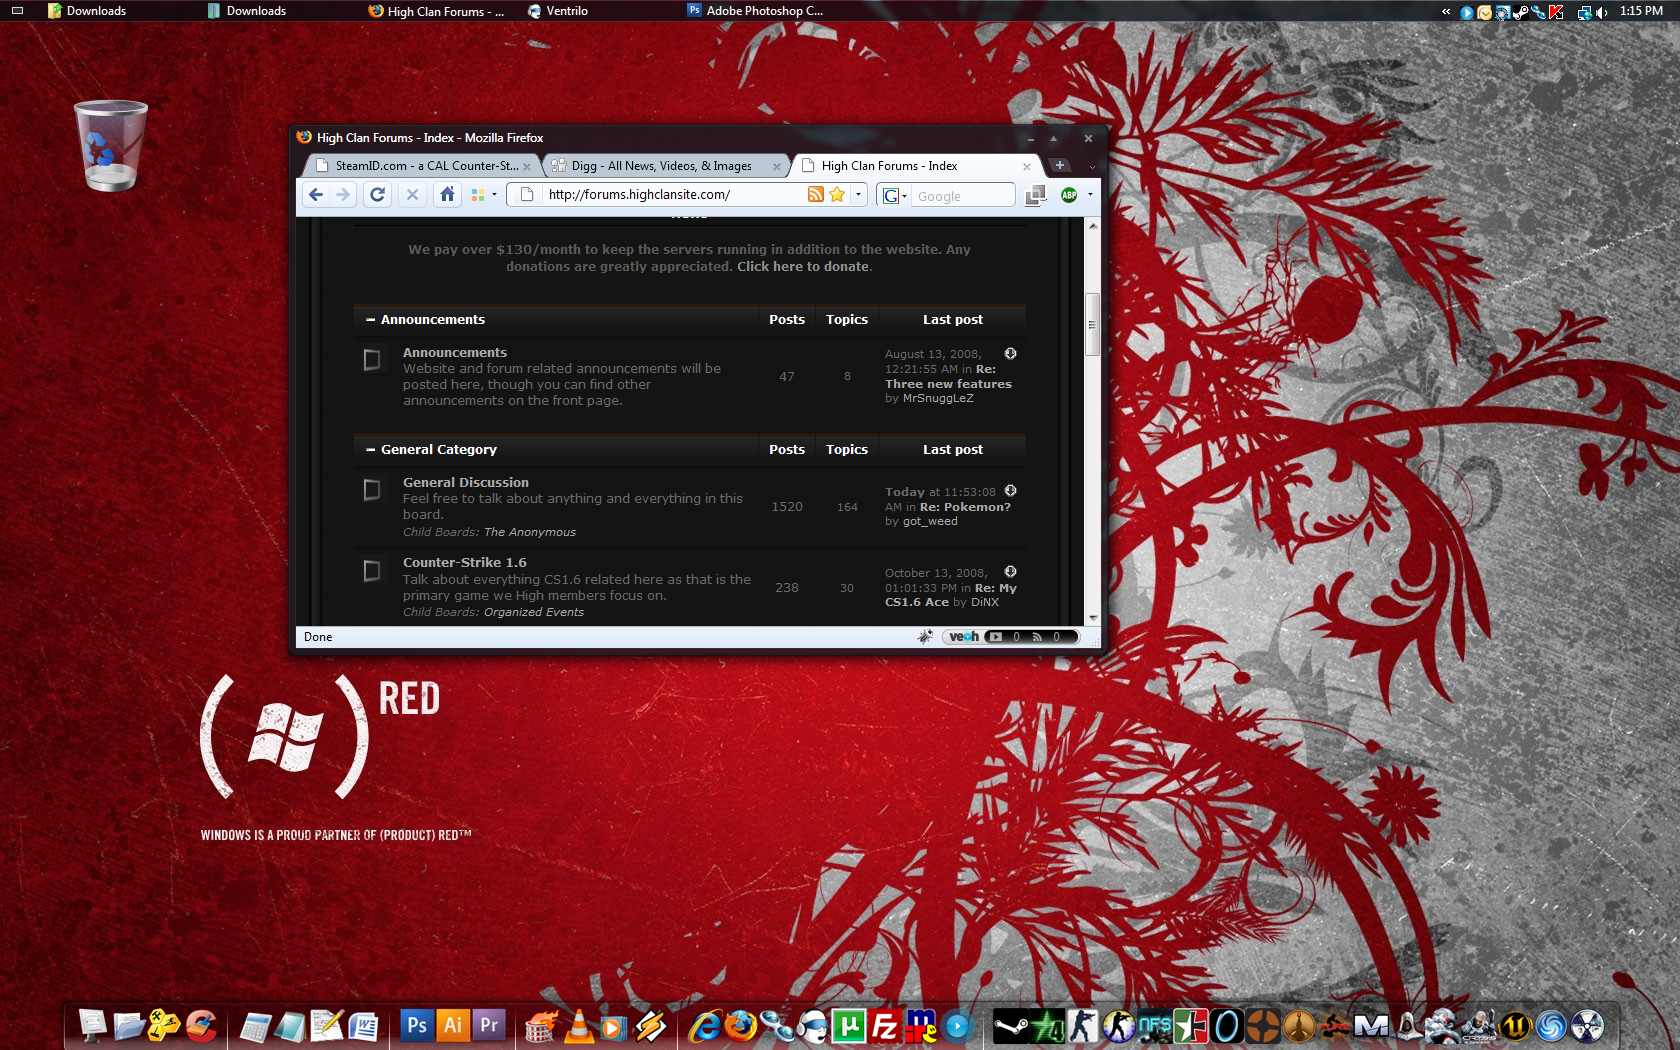Click the page vertical scrollbar thumb
The height and width of the screenshot is (1050, 1680).
(x=1092, y=324)
